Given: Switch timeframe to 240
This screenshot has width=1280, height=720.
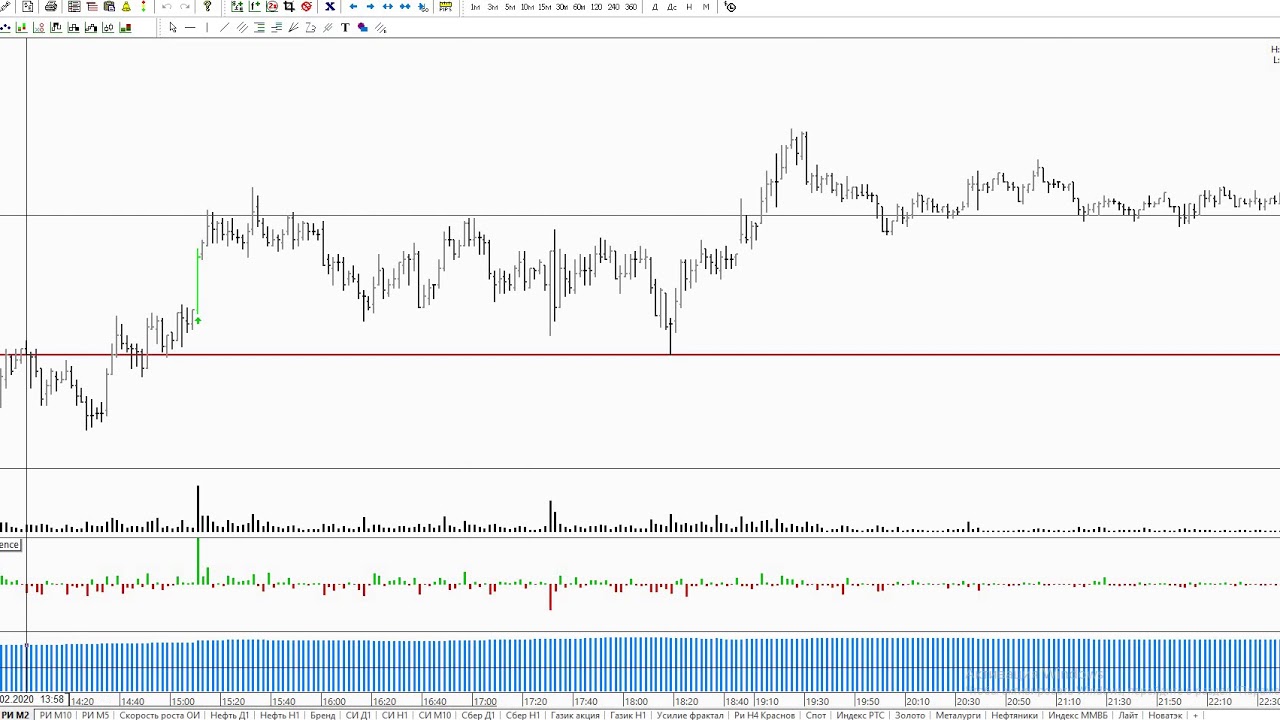Looking at the screenshot, I should (613, 7).
